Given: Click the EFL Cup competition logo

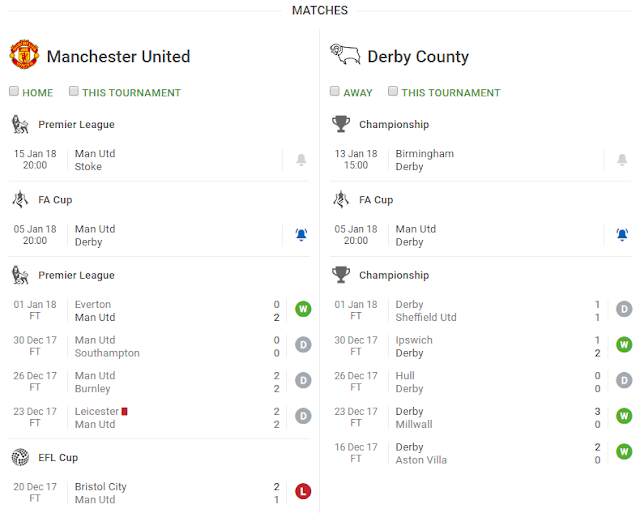Looking at the screenshot, I should tap(20, 456).
